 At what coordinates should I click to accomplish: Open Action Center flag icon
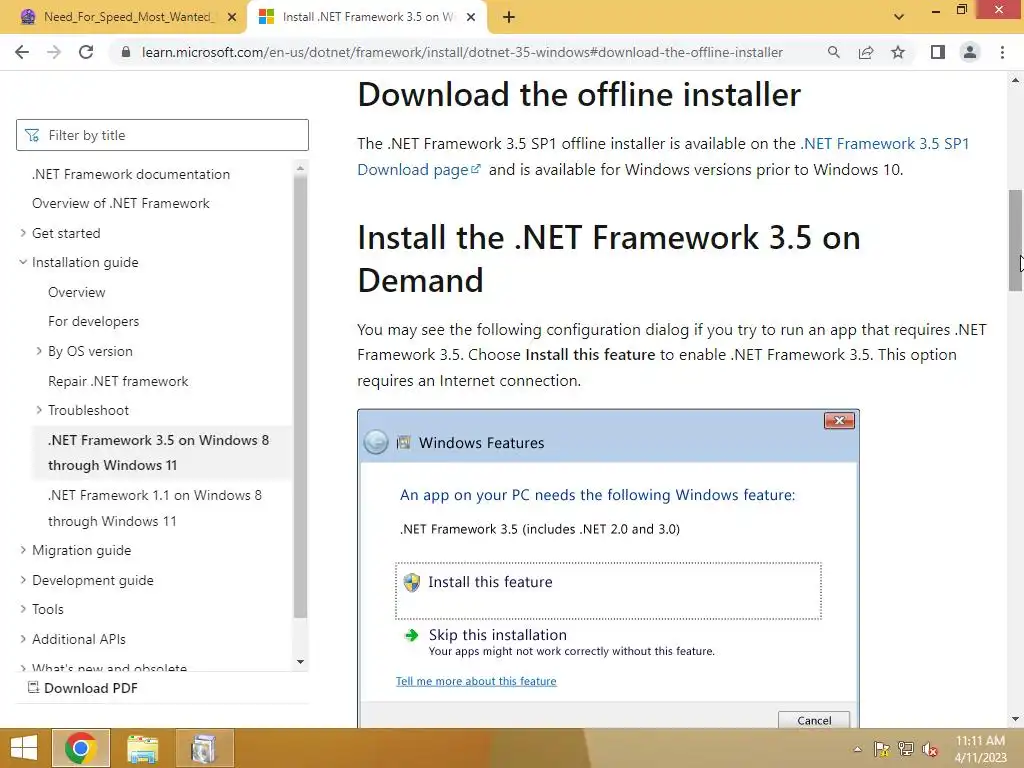(x=882, y=749)
